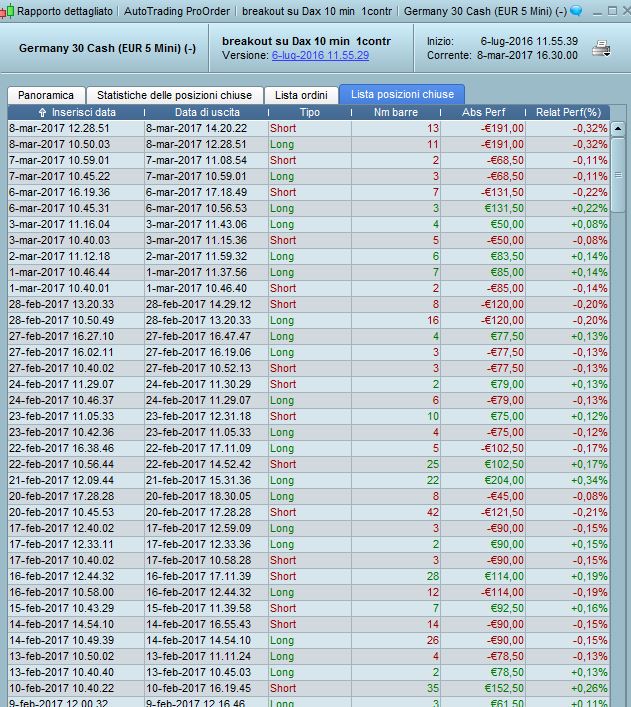Click bar count 26 in 14-feb-2017 10.49.39 row
The height and width of the screenshot is (707, 631).
pyautogui.click(x=433, y=641)
